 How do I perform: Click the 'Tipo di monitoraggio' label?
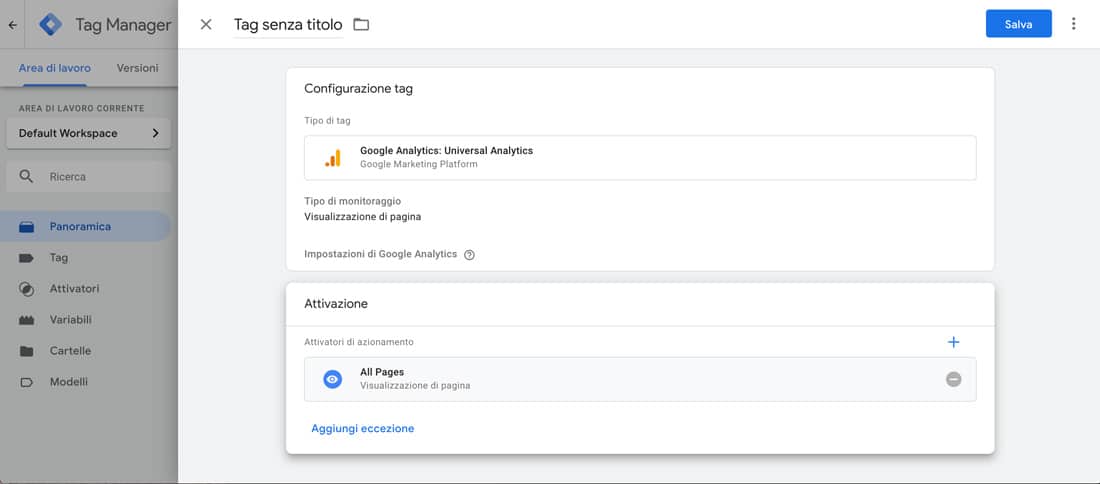coord(352,201)
